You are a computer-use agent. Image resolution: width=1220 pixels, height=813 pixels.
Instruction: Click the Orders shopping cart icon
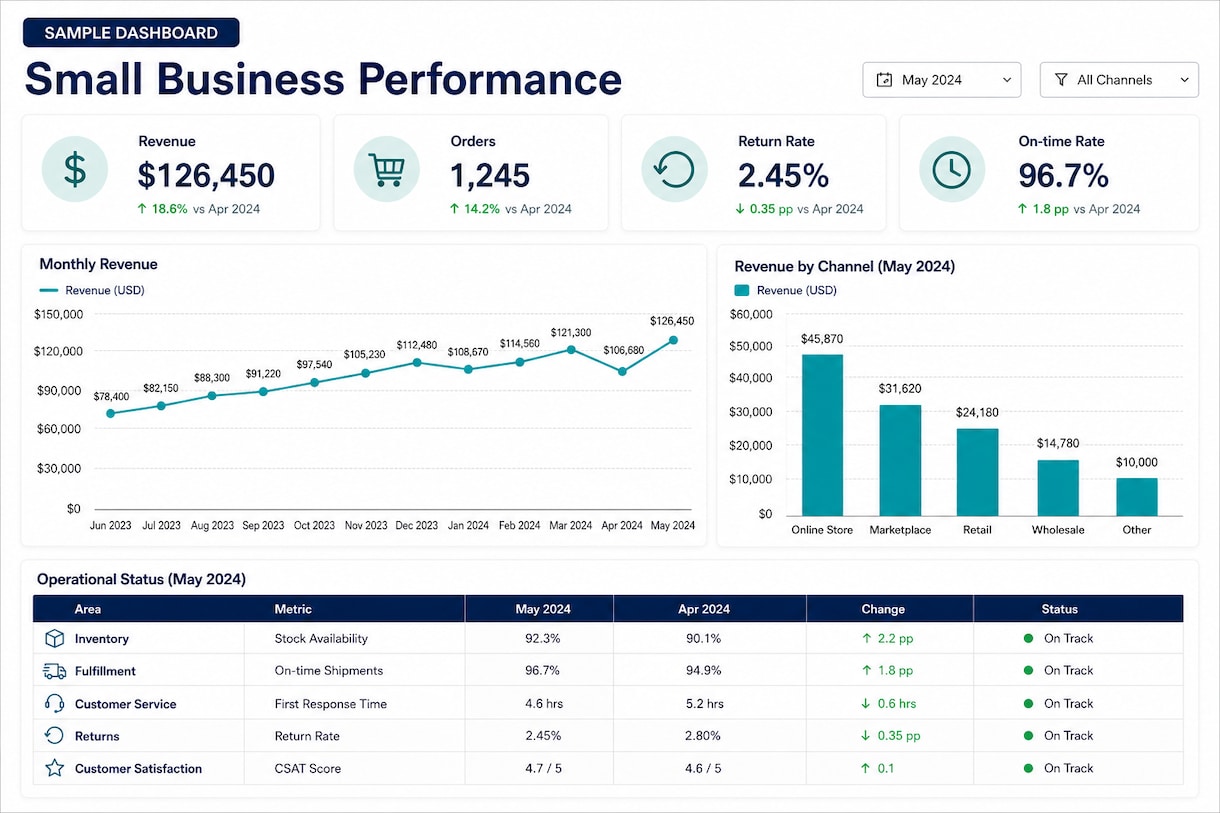pyautogui.click(x=386, y=169)
